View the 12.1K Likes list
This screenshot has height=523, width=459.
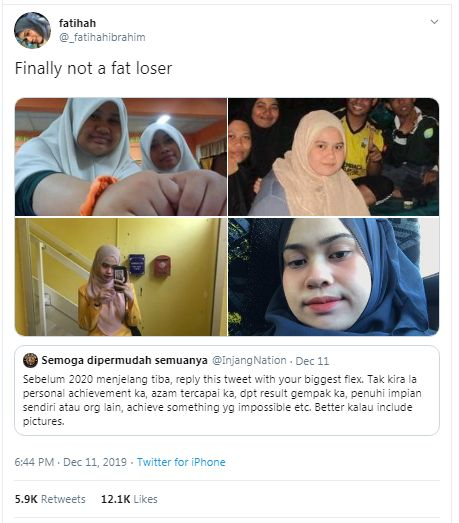point(129,499)
